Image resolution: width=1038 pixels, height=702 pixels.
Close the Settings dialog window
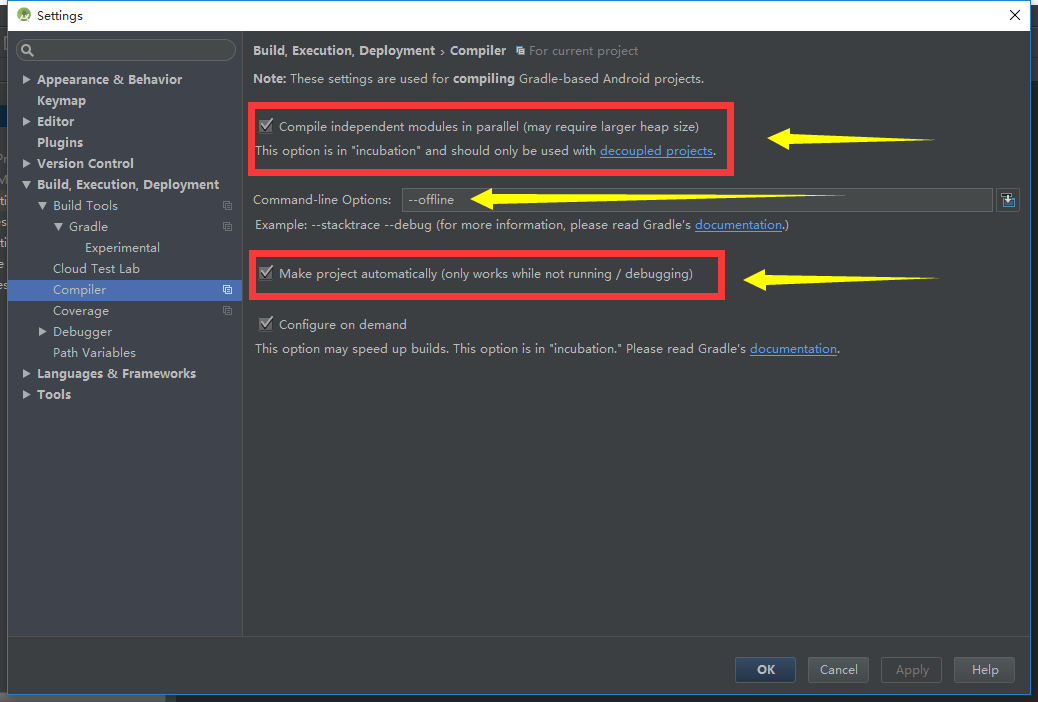(x=1014, y=15)
